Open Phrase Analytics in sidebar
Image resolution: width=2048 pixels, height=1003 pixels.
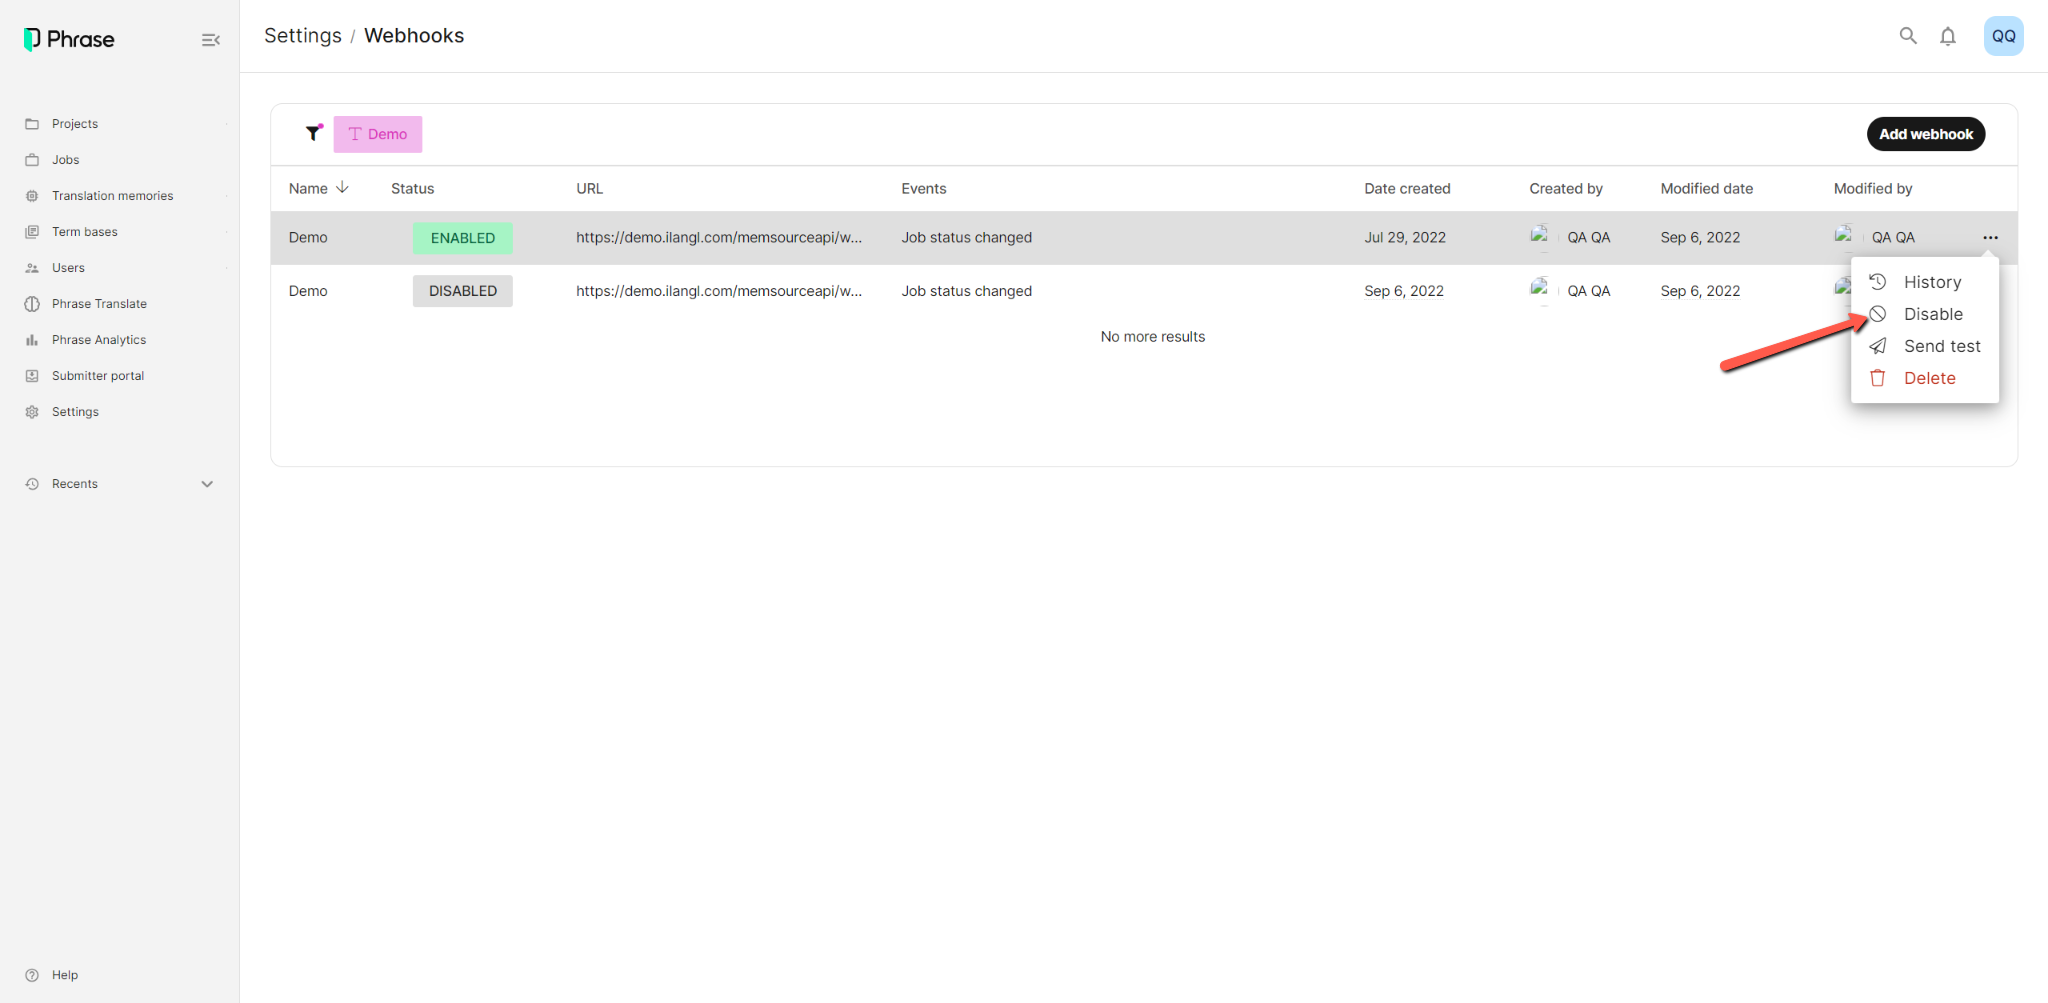pyautogui.click(x=99, y=340)
